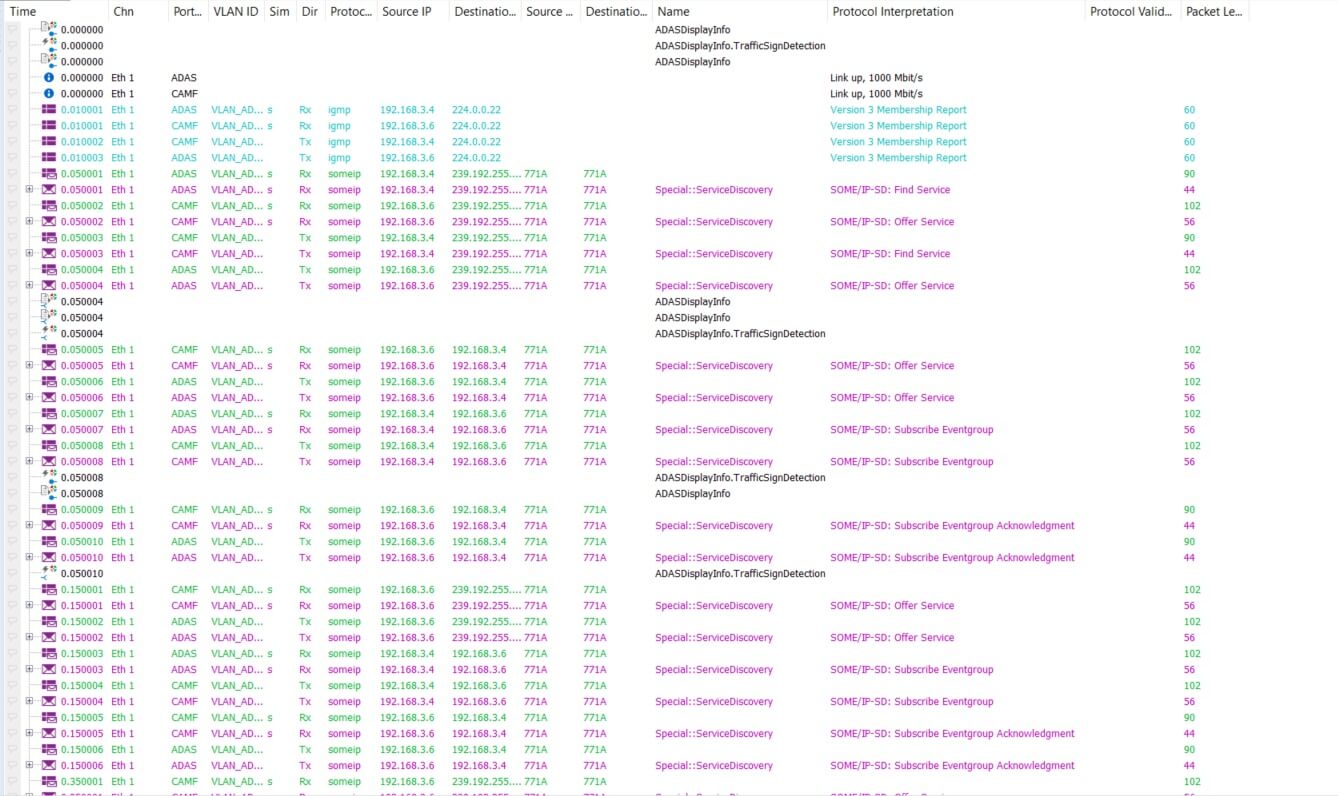
Task: Expand the 0.050002 Offer Service message
Action: (x=30, y=222)
